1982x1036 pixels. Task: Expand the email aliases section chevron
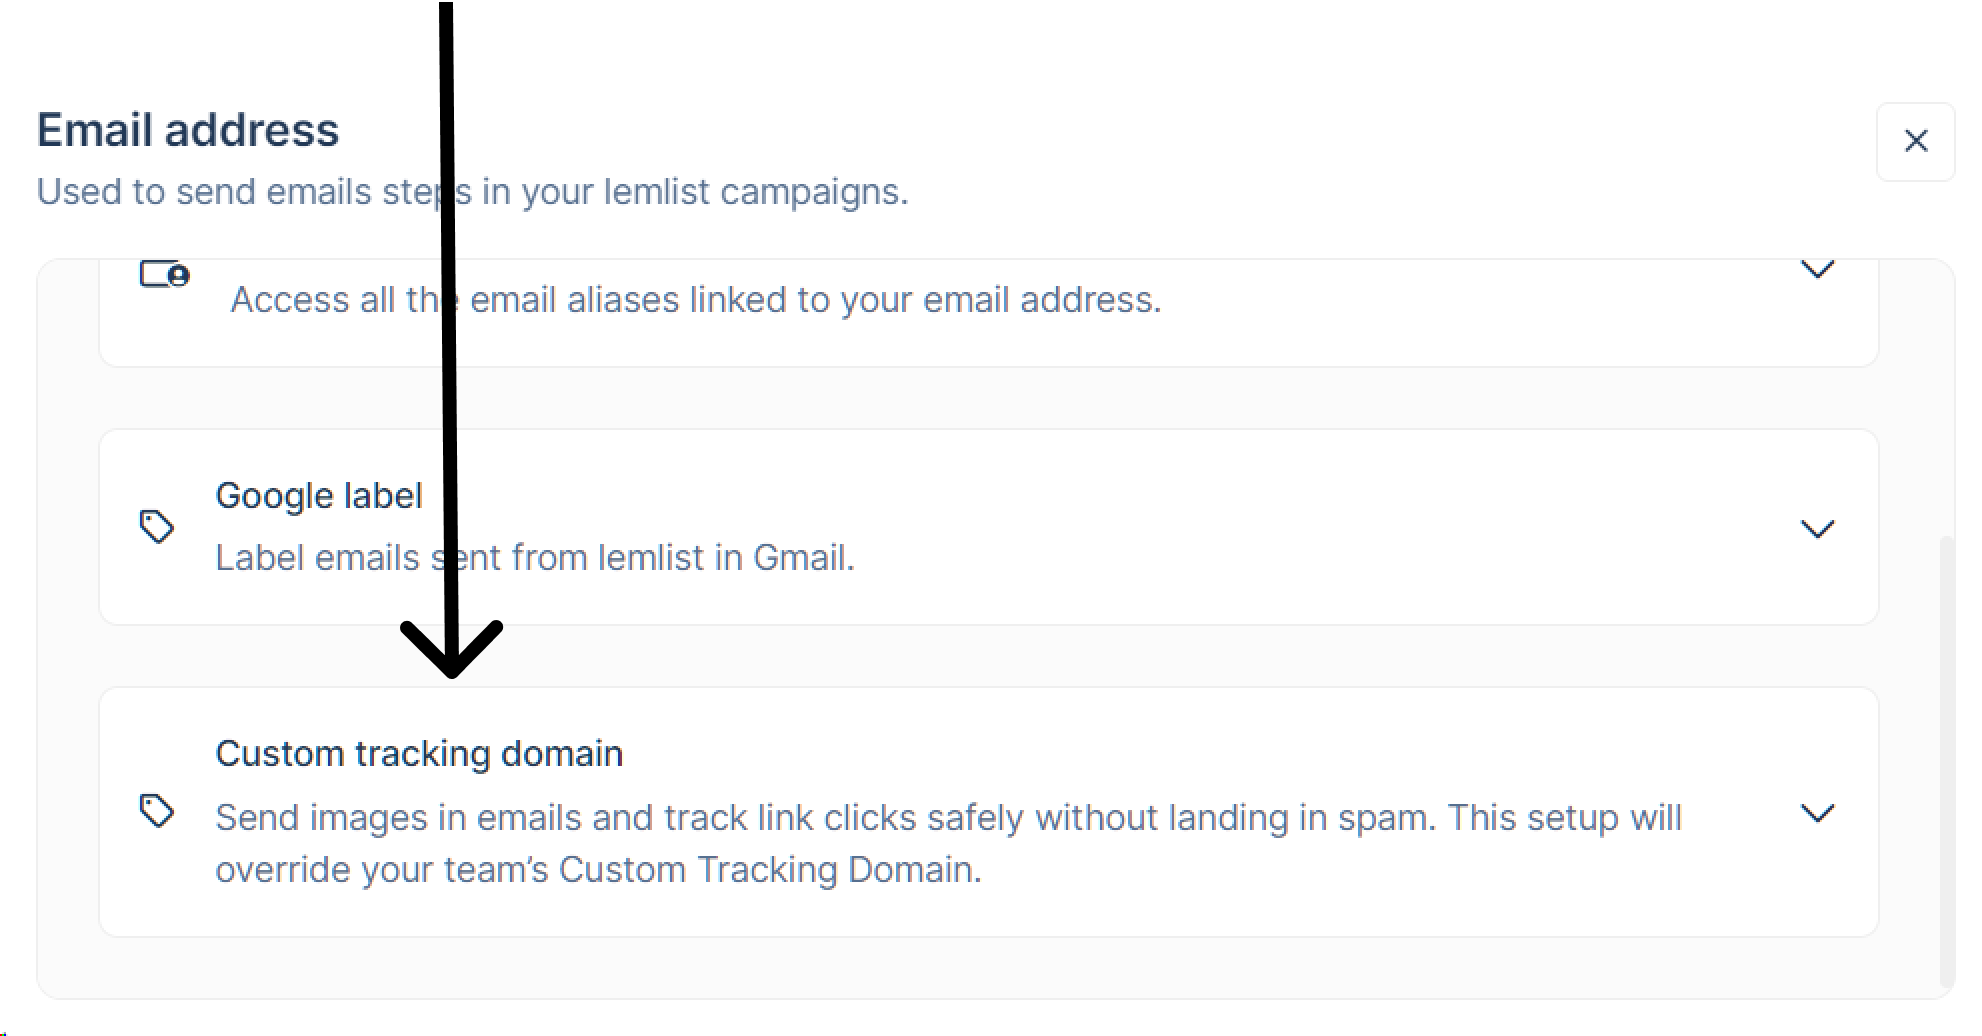[1817, 269]
